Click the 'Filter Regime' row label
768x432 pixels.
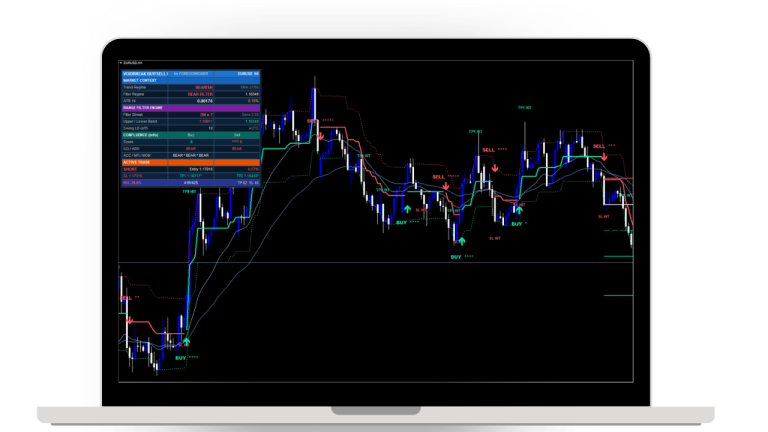pos(134,94)
